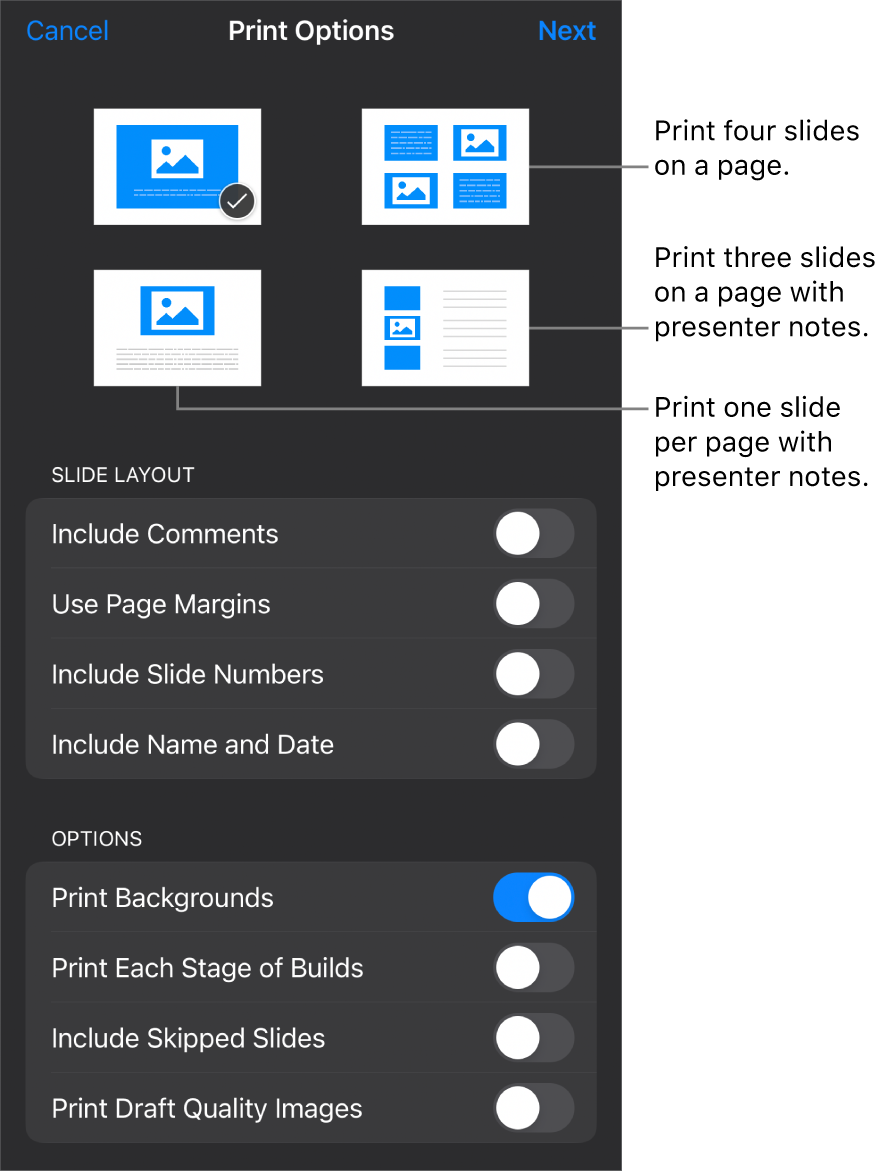Image resolution: width=892 pixels, height=1174 pixels.
Task: Tap Cancel to dismiss Print Options
Action: (x=67, y=31)
